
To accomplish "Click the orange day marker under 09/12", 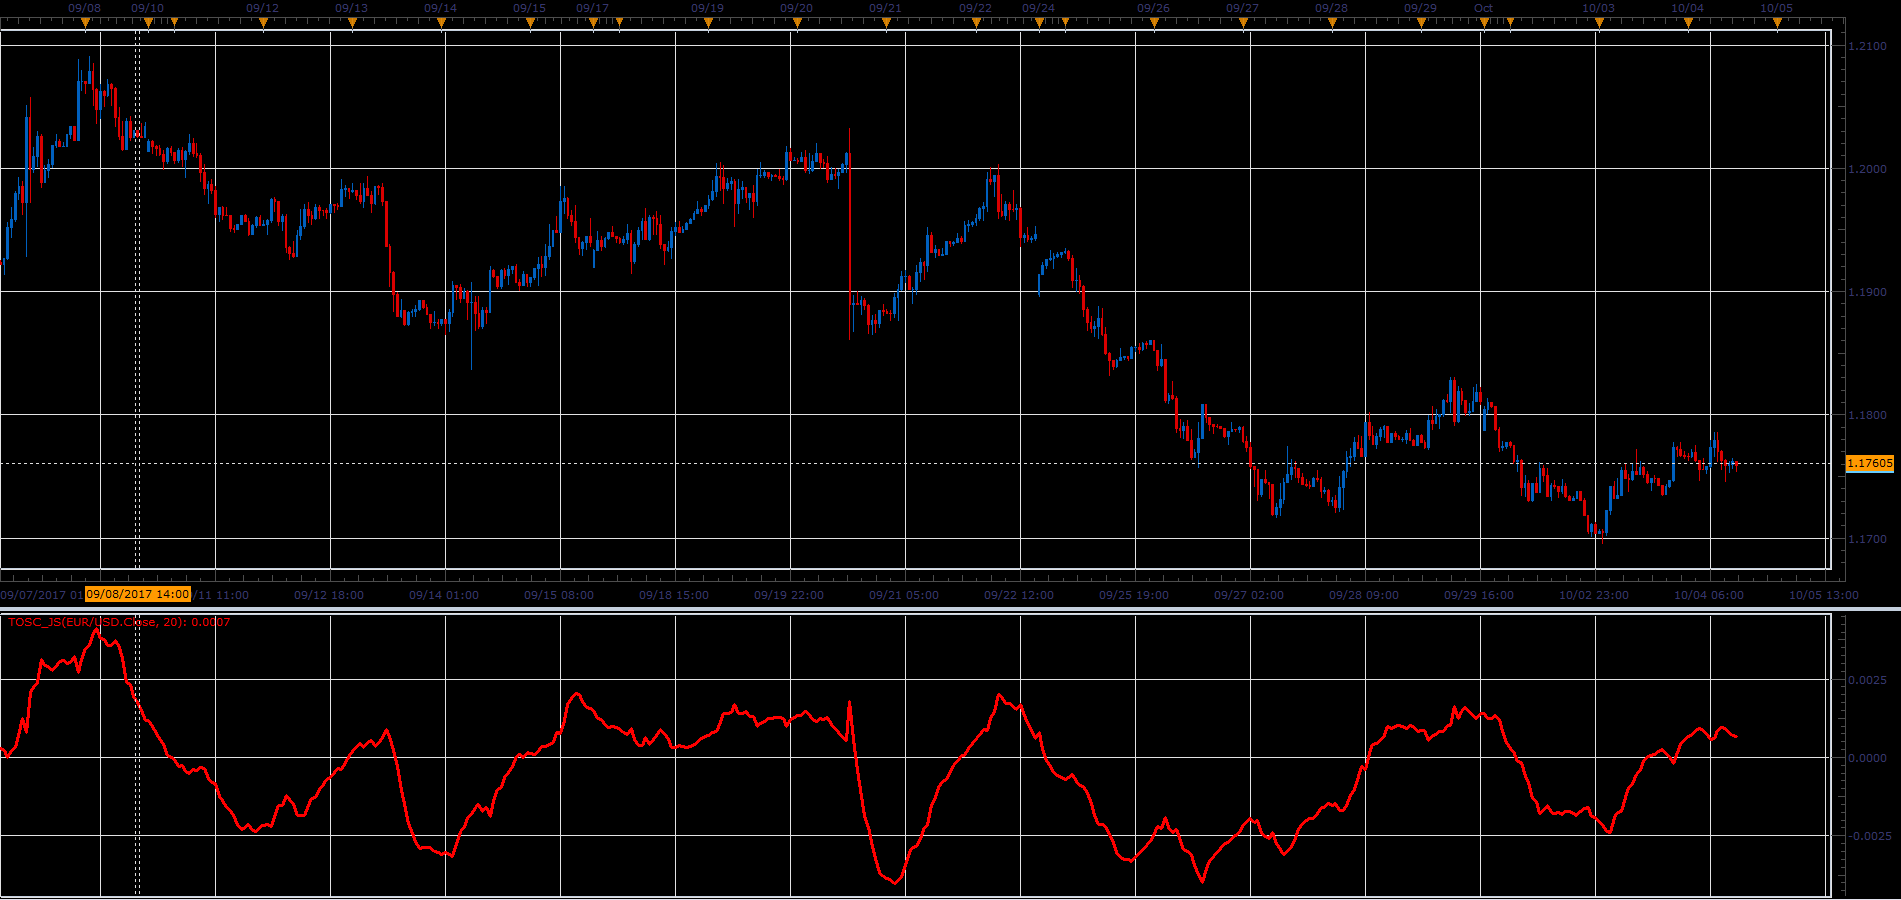I will point(263,22).
